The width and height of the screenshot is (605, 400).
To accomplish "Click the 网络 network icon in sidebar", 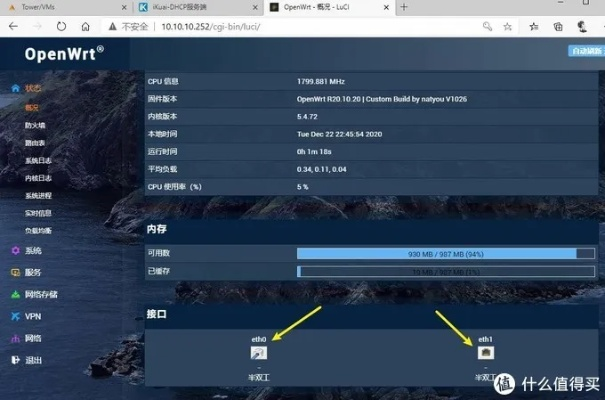I will pos(15,339).
